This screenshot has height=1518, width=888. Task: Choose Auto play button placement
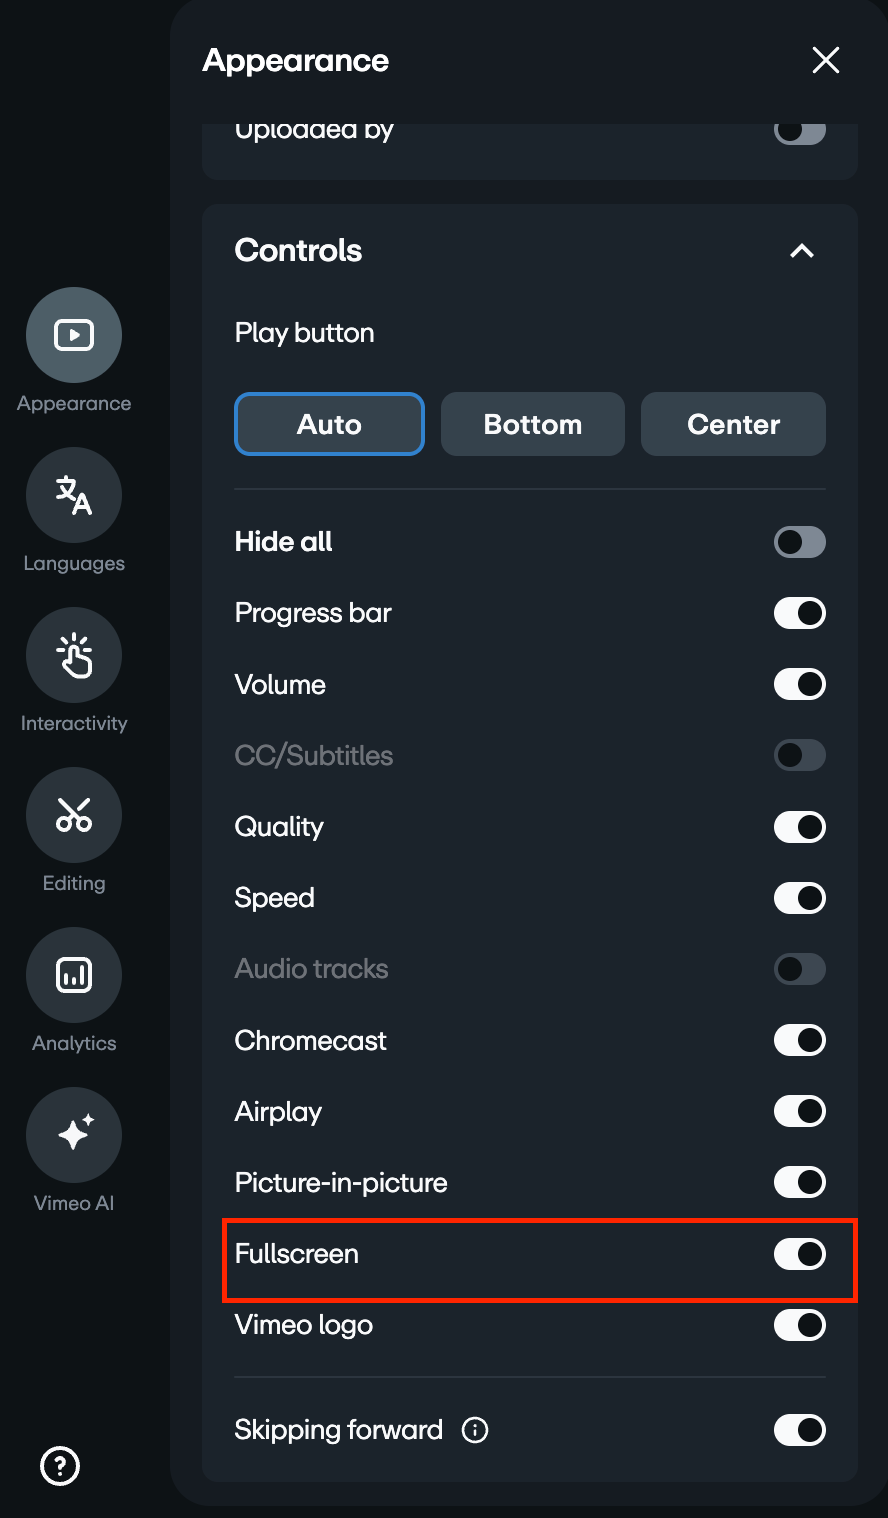tap(329, 424)
